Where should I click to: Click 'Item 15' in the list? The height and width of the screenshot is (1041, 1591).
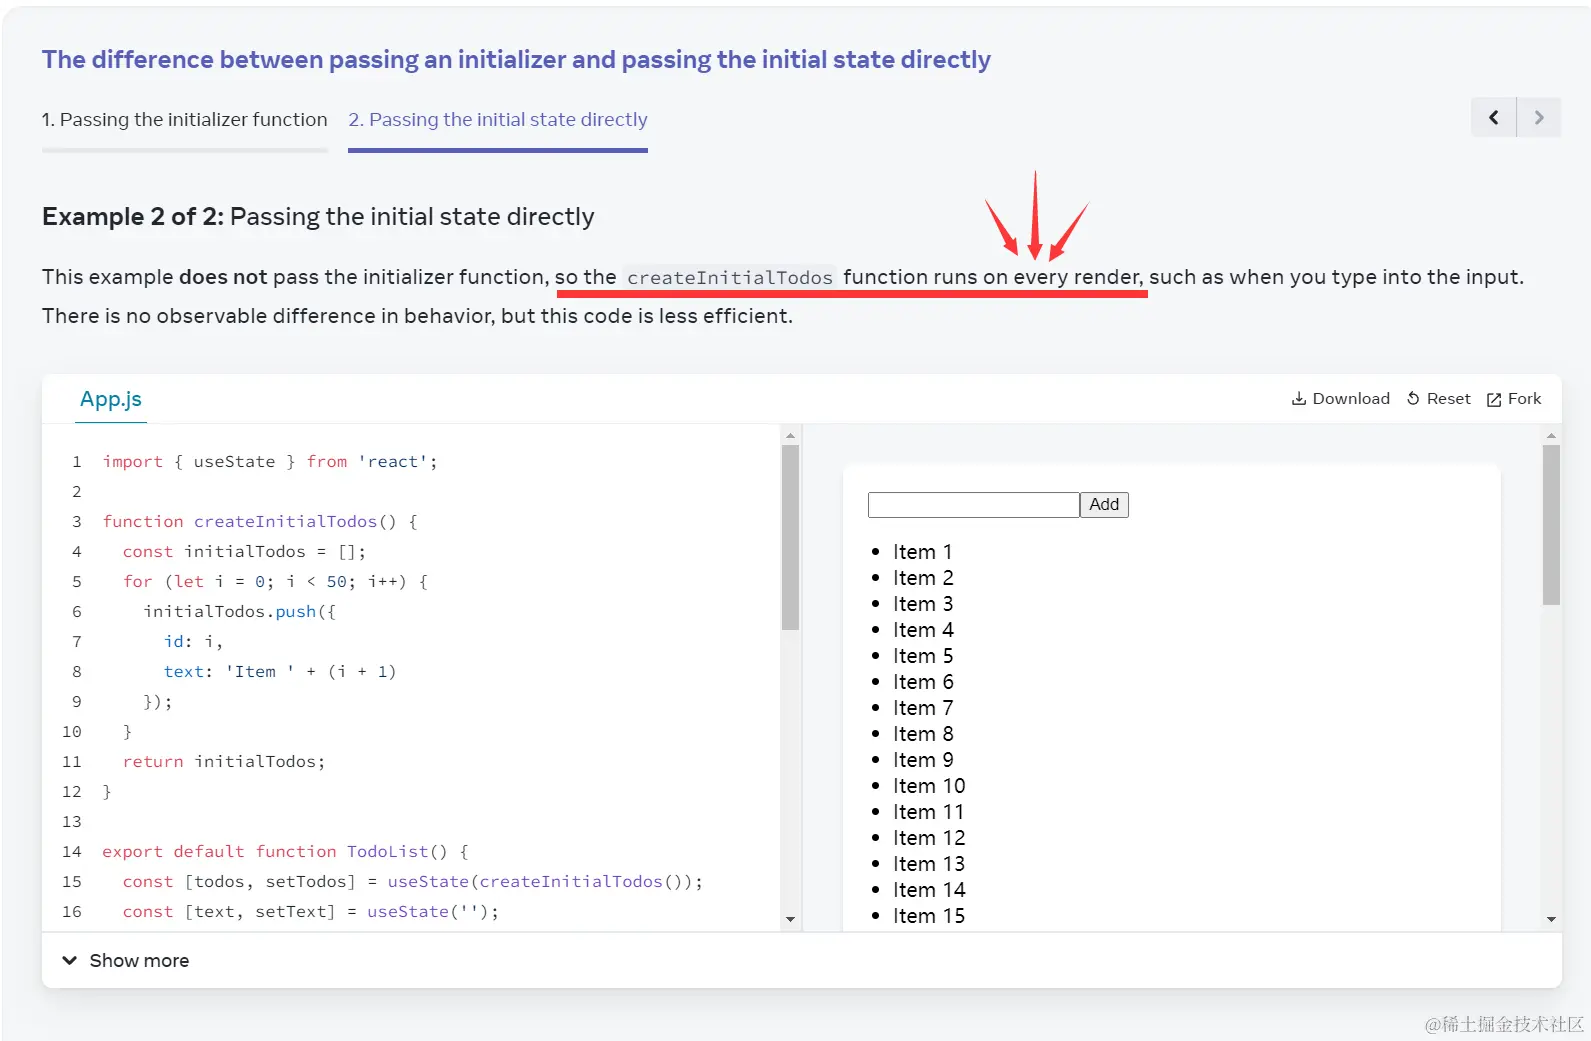click(x=929, y=916)
